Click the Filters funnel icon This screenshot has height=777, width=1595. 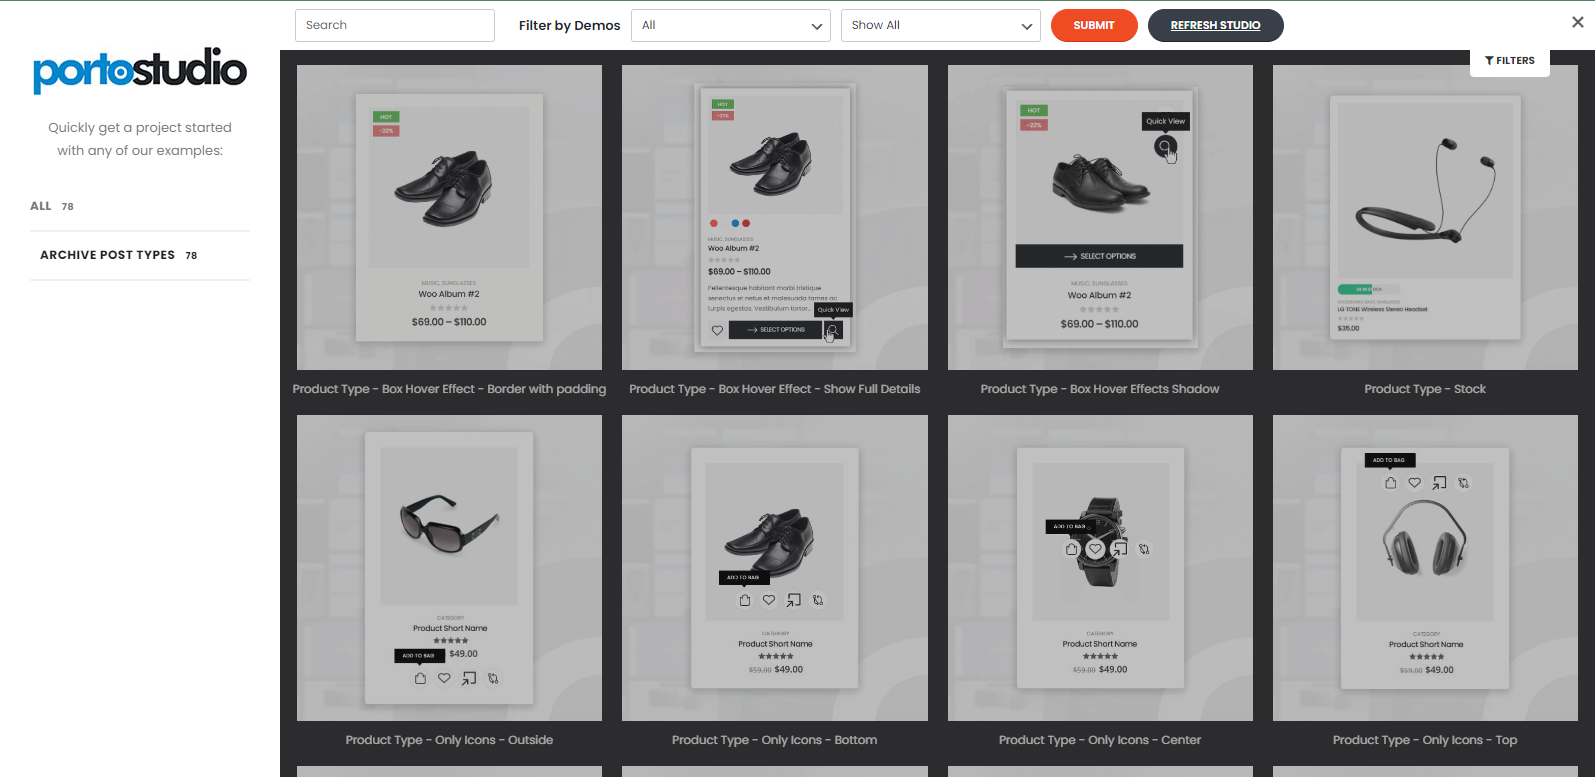coord(1489,61)
